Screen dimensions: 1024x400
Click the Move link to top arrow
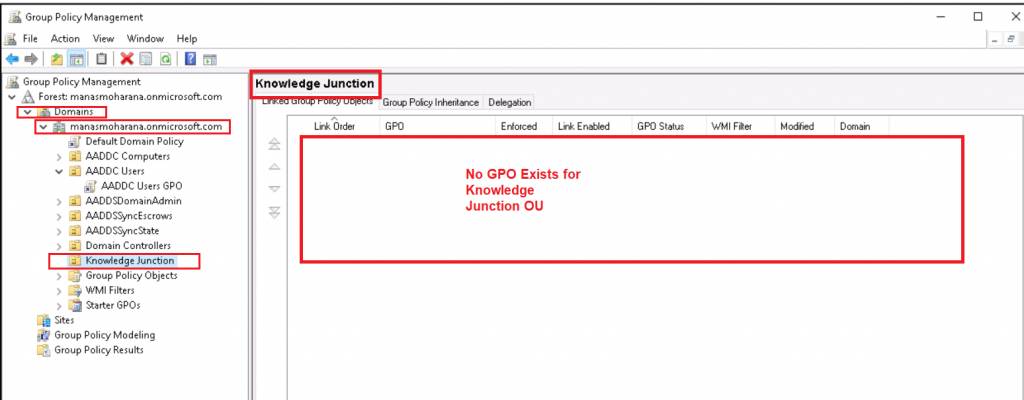[x=275, y=144]
